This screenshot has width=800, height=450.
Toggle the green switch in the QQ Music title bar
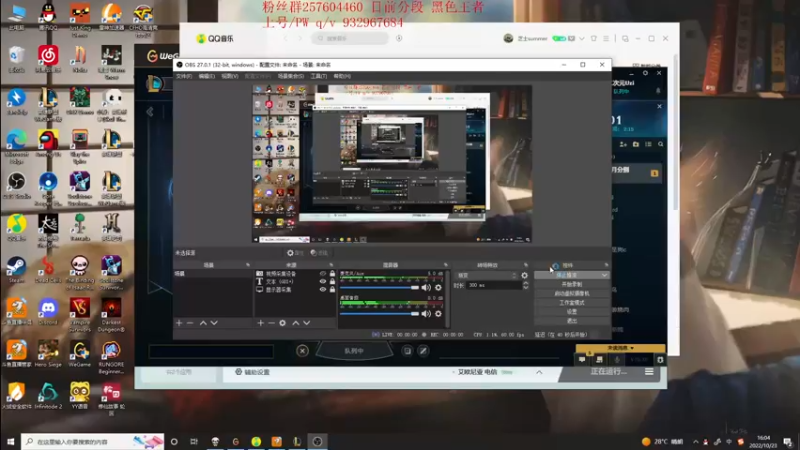[x=559, y=38]
